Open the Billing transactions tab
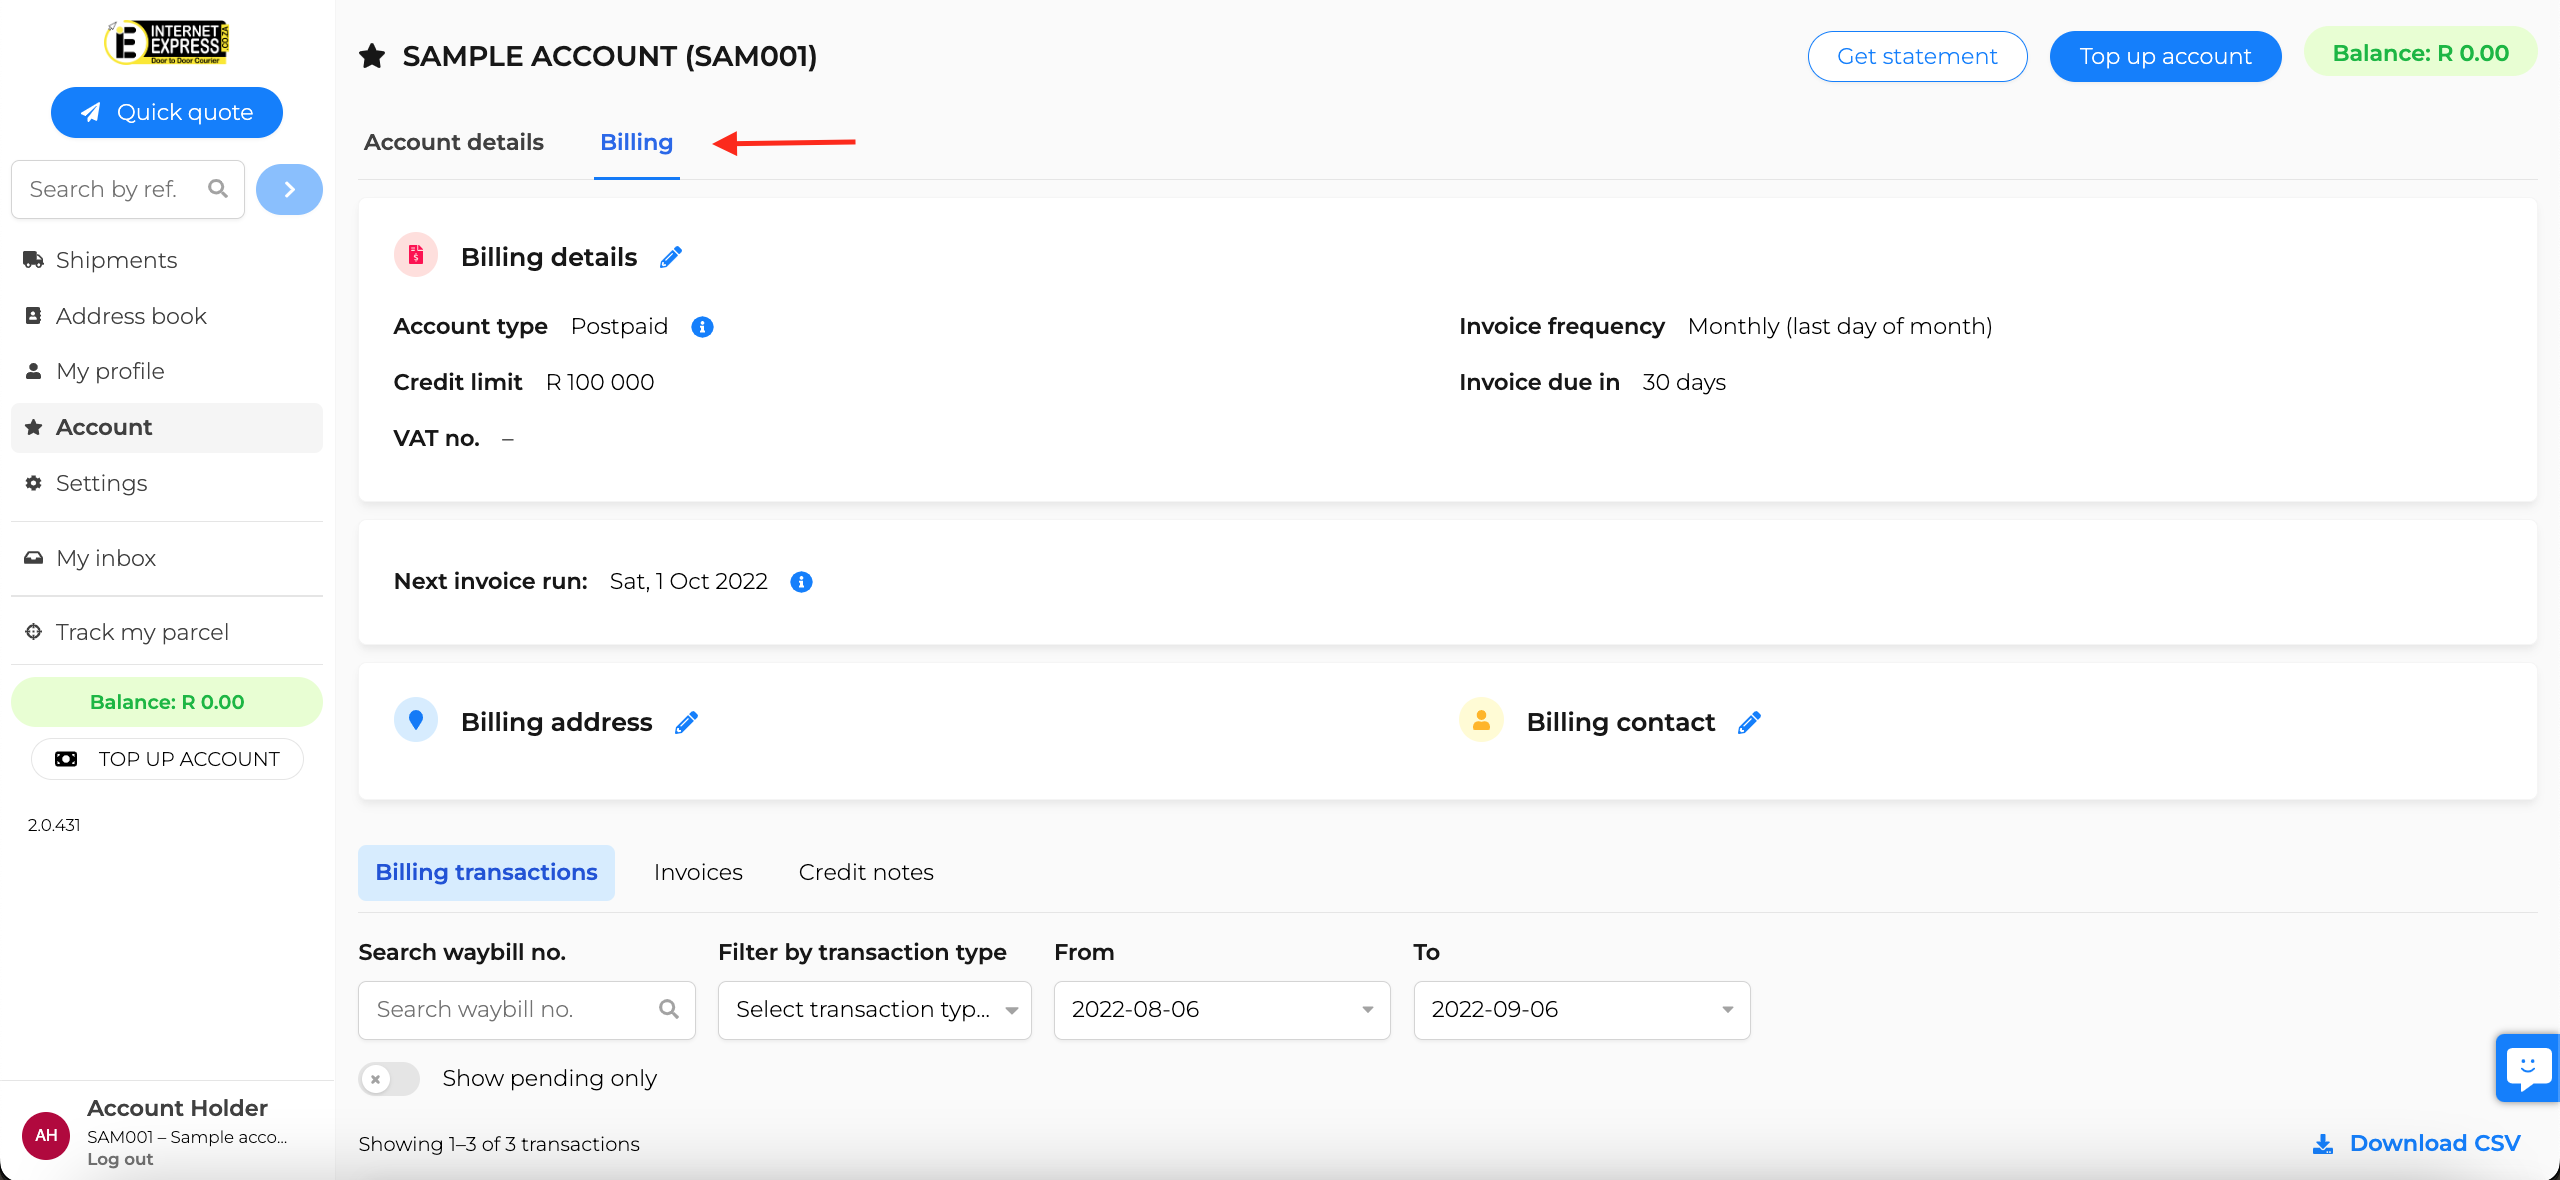The image size is (2560, 1180). [x=486, y=873]
